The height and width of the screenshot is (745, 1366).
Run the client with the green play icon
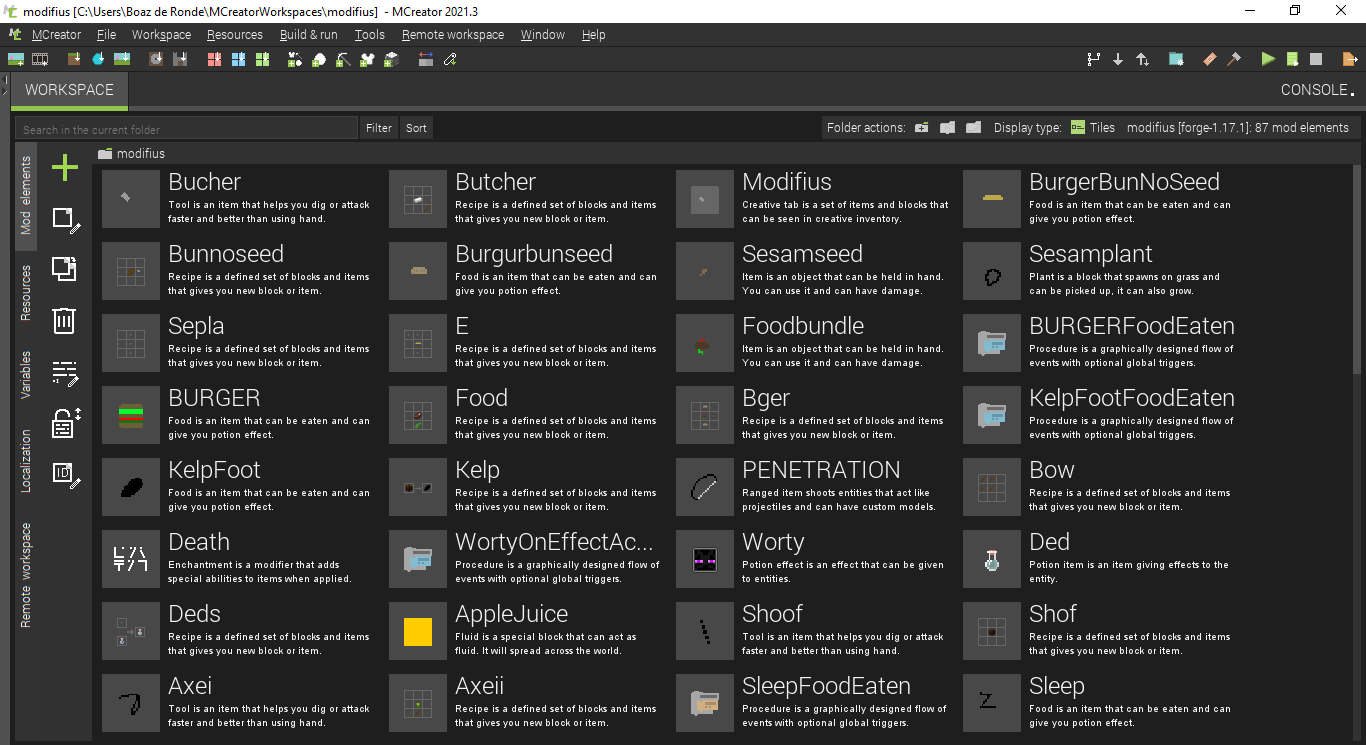click(1266, 59)
